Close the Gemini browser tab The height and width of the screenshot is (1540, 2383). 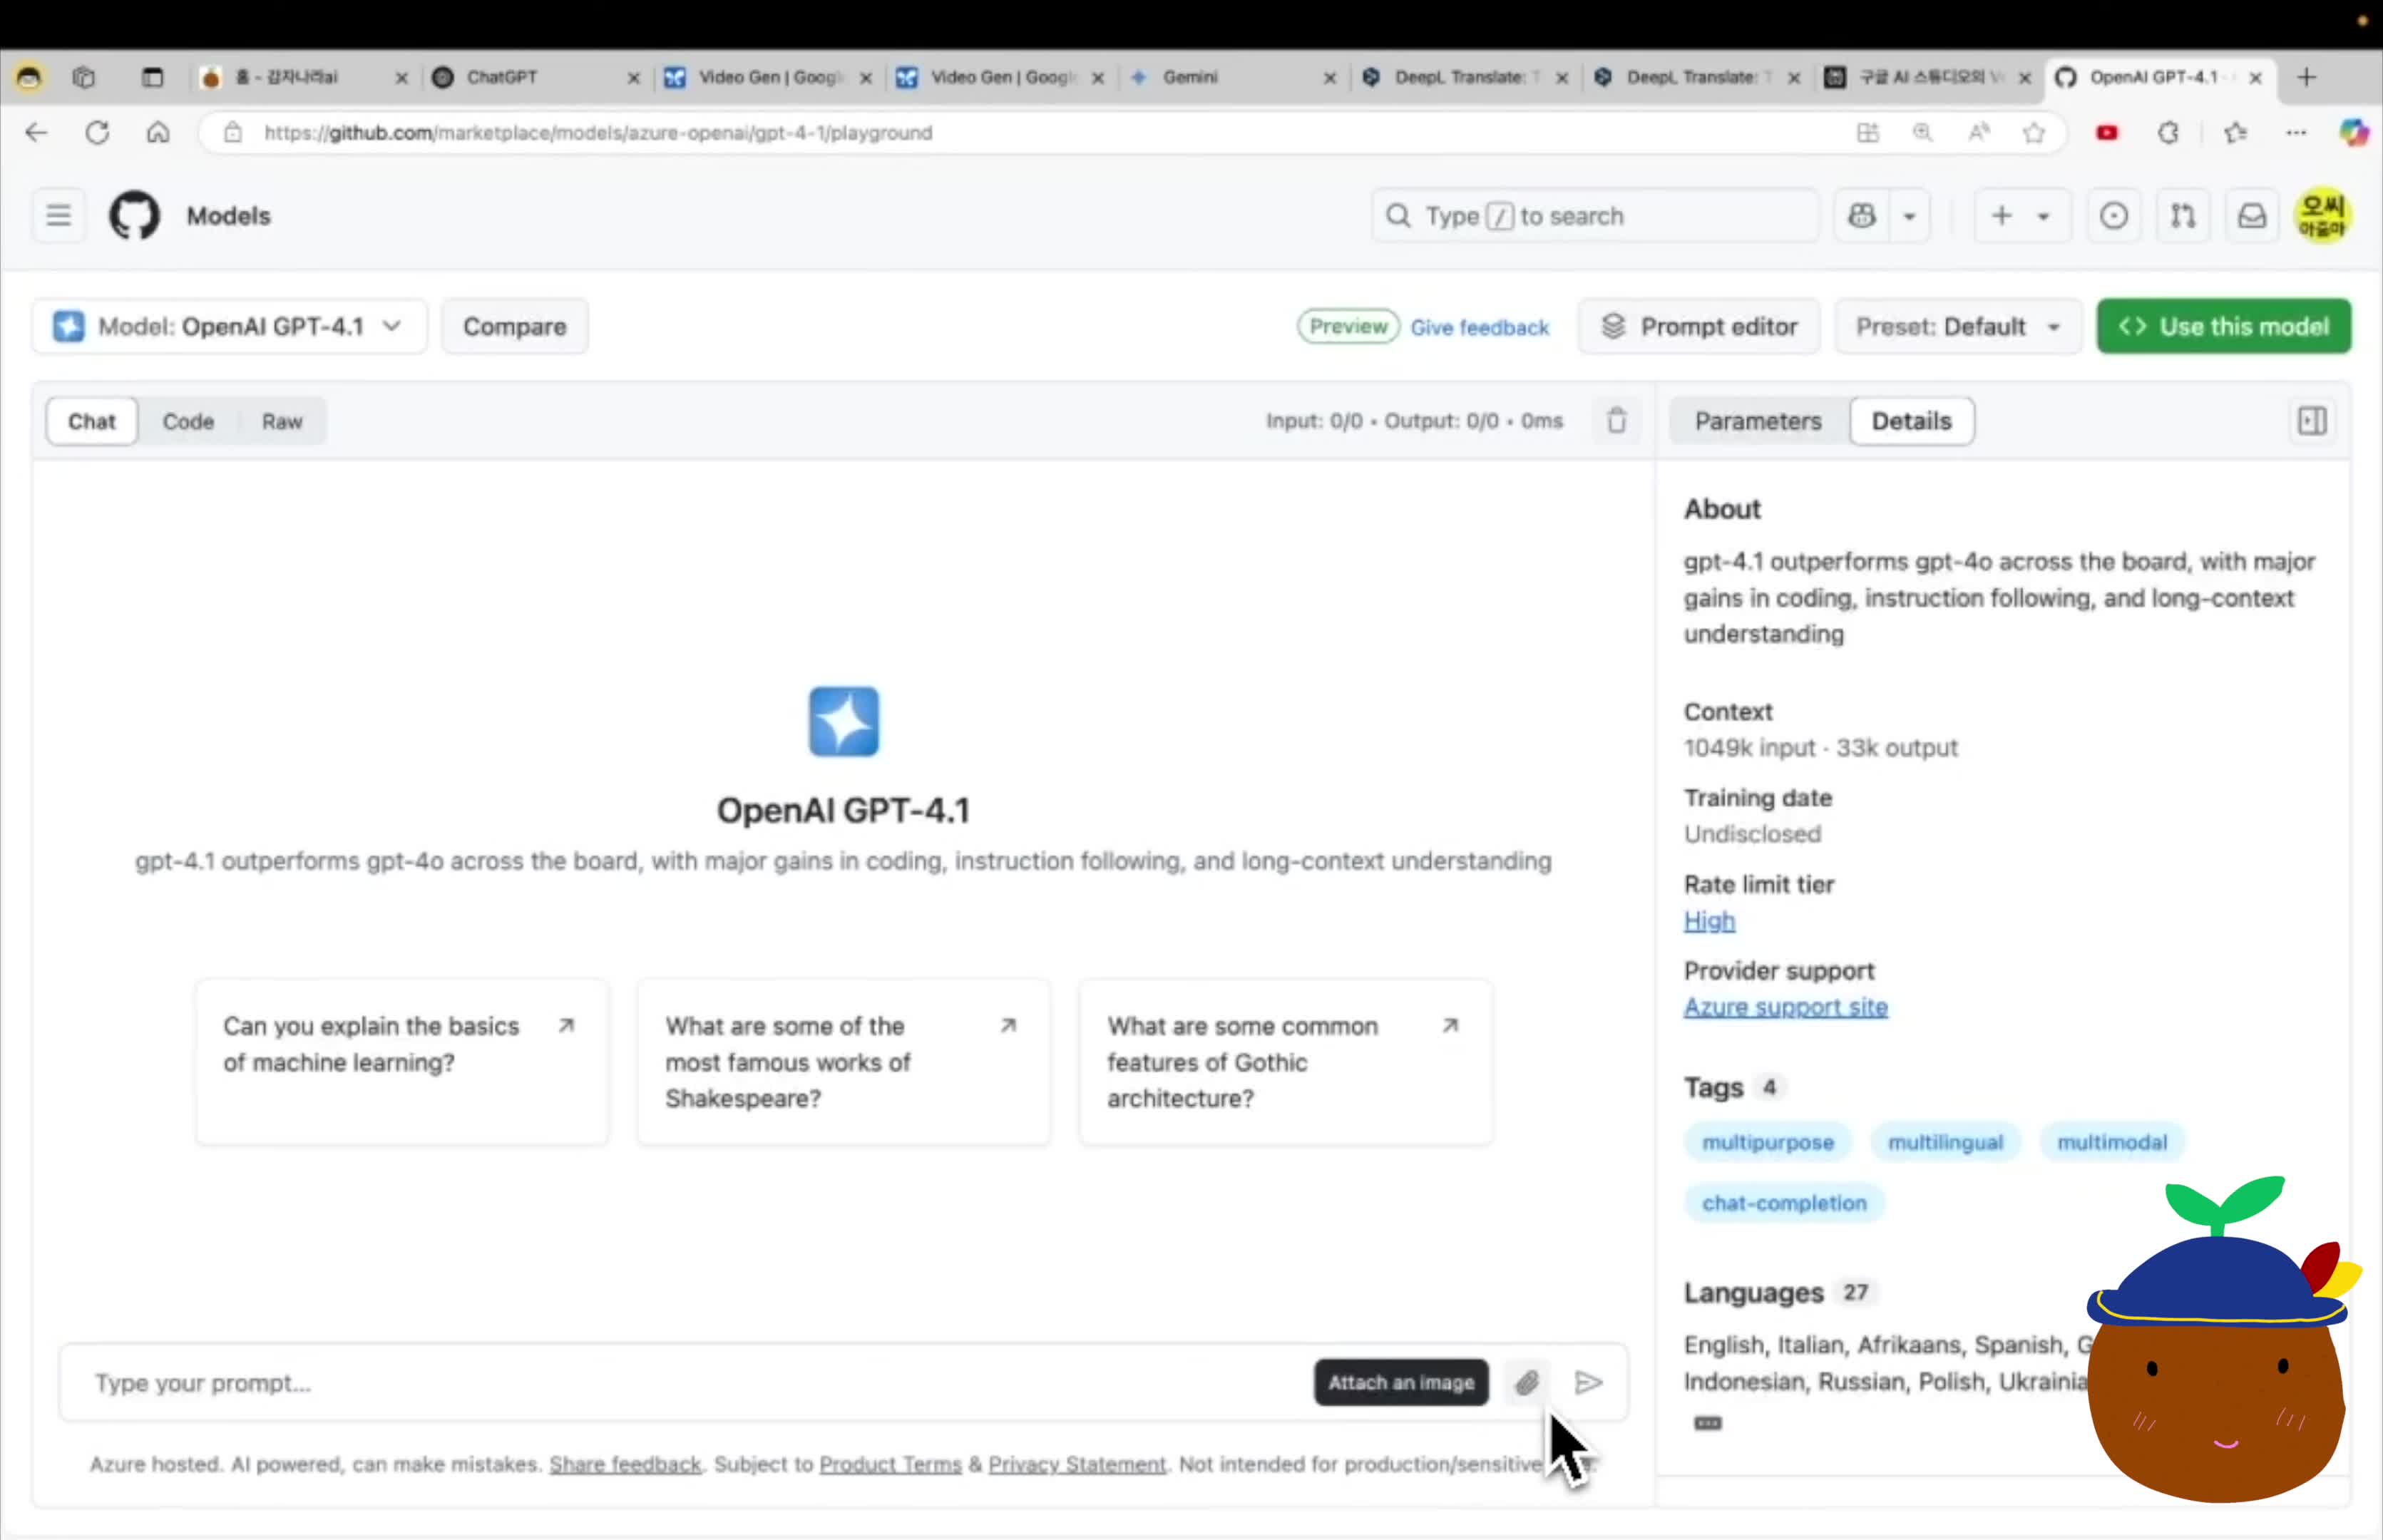[1329, 78]
